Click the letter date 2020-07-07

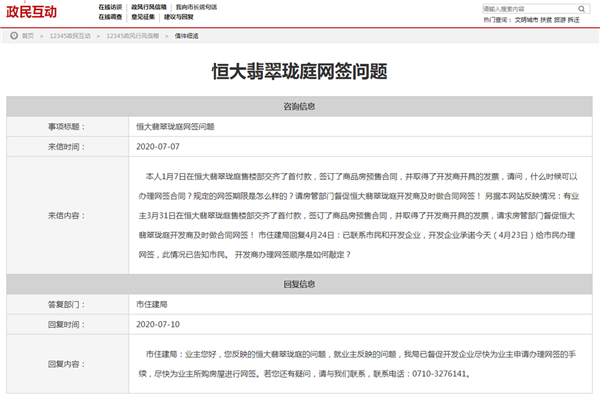(158, 147)
